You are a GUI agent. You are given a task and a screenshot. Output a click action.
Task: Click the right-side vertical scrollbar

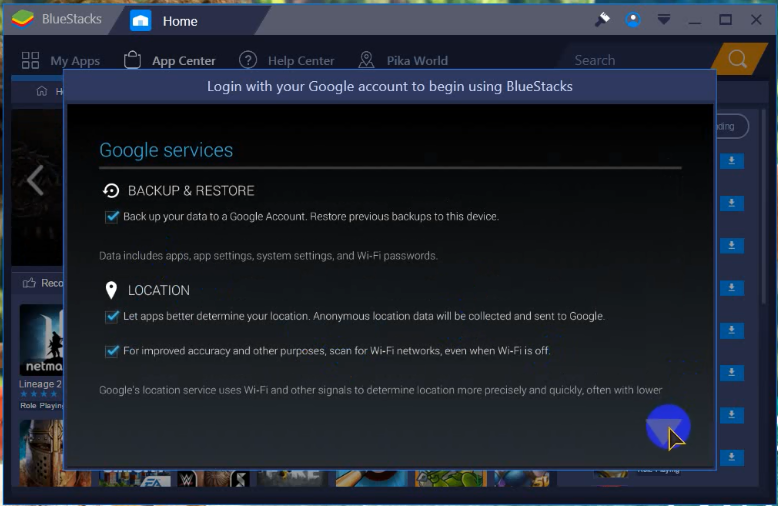[x=764, y=206]
